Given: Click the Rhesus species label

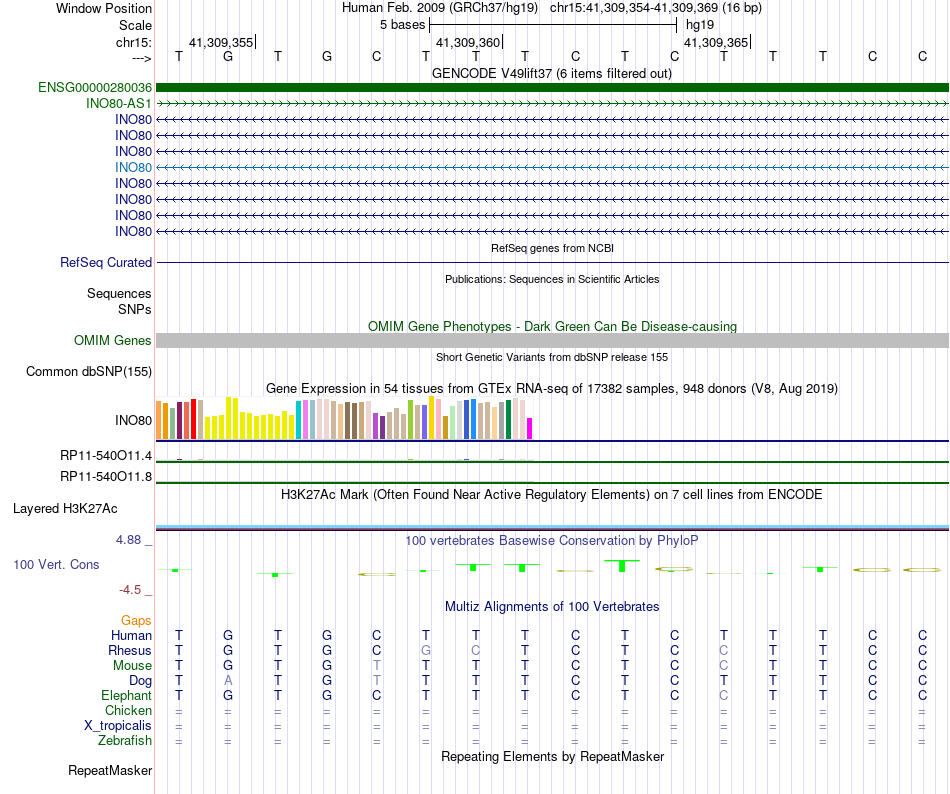Looking at the screenshot, I should [130, 650].
